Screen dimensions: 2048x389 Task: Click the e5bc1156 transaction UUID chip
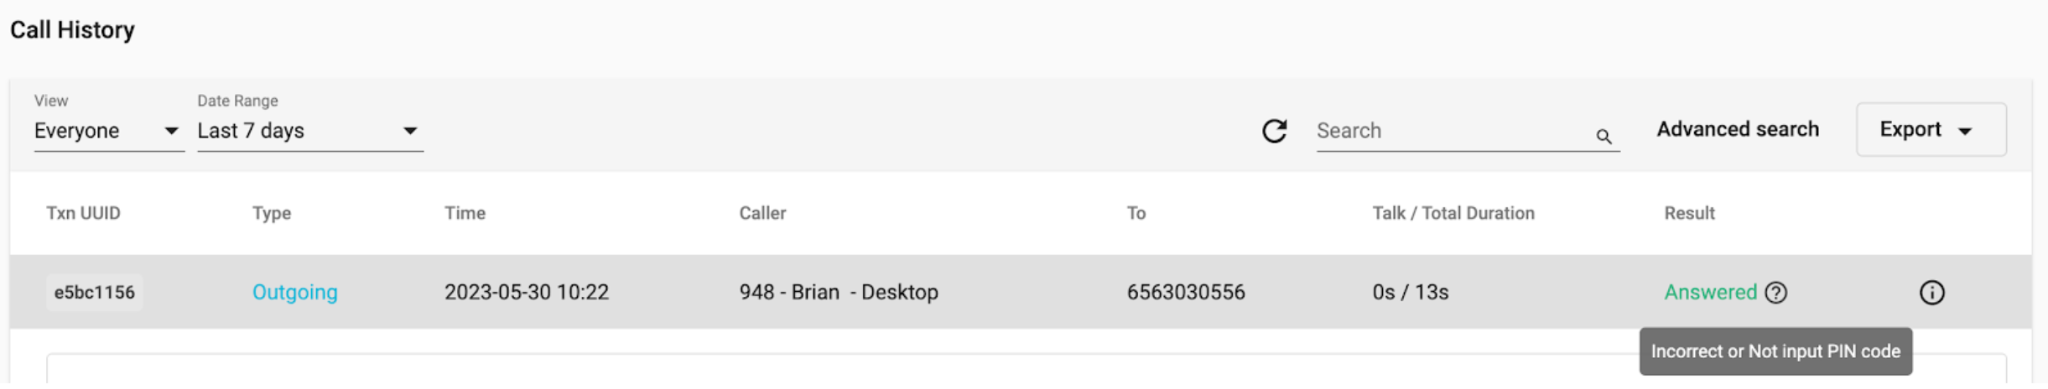click(x=94, y=292)
